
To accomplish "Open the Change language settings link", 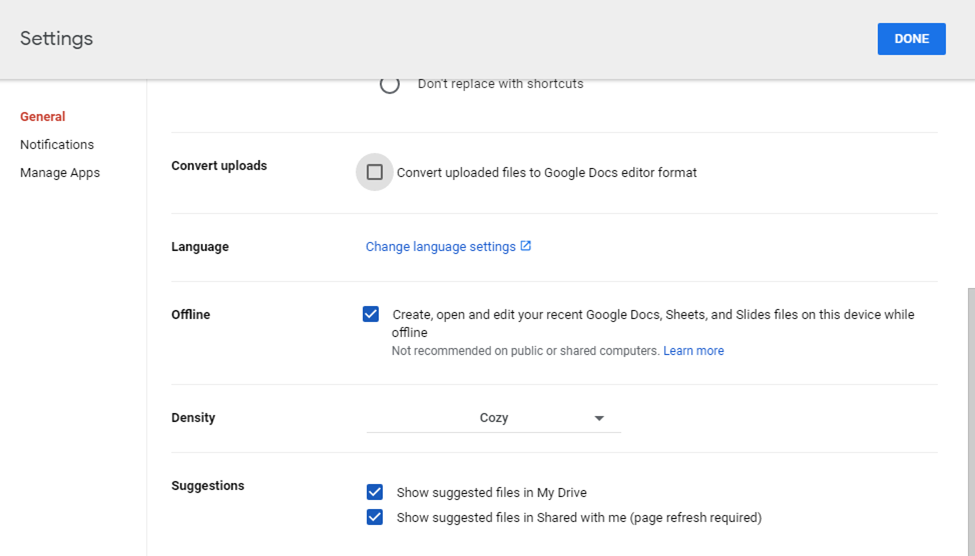I will tap(440, 247).
